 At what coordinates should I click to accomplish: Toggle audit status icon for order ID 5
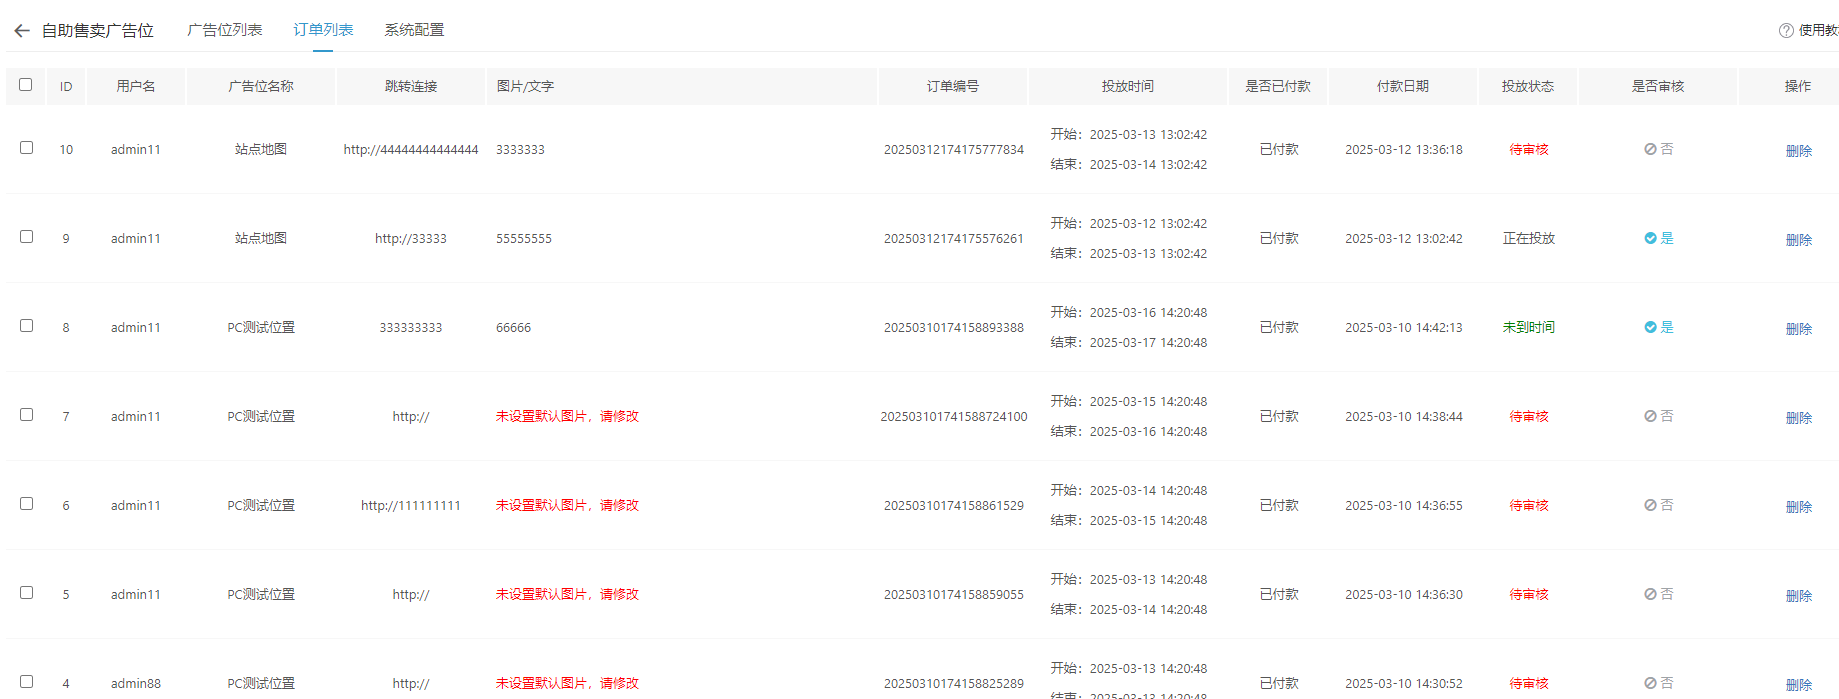pos(1650,594)
